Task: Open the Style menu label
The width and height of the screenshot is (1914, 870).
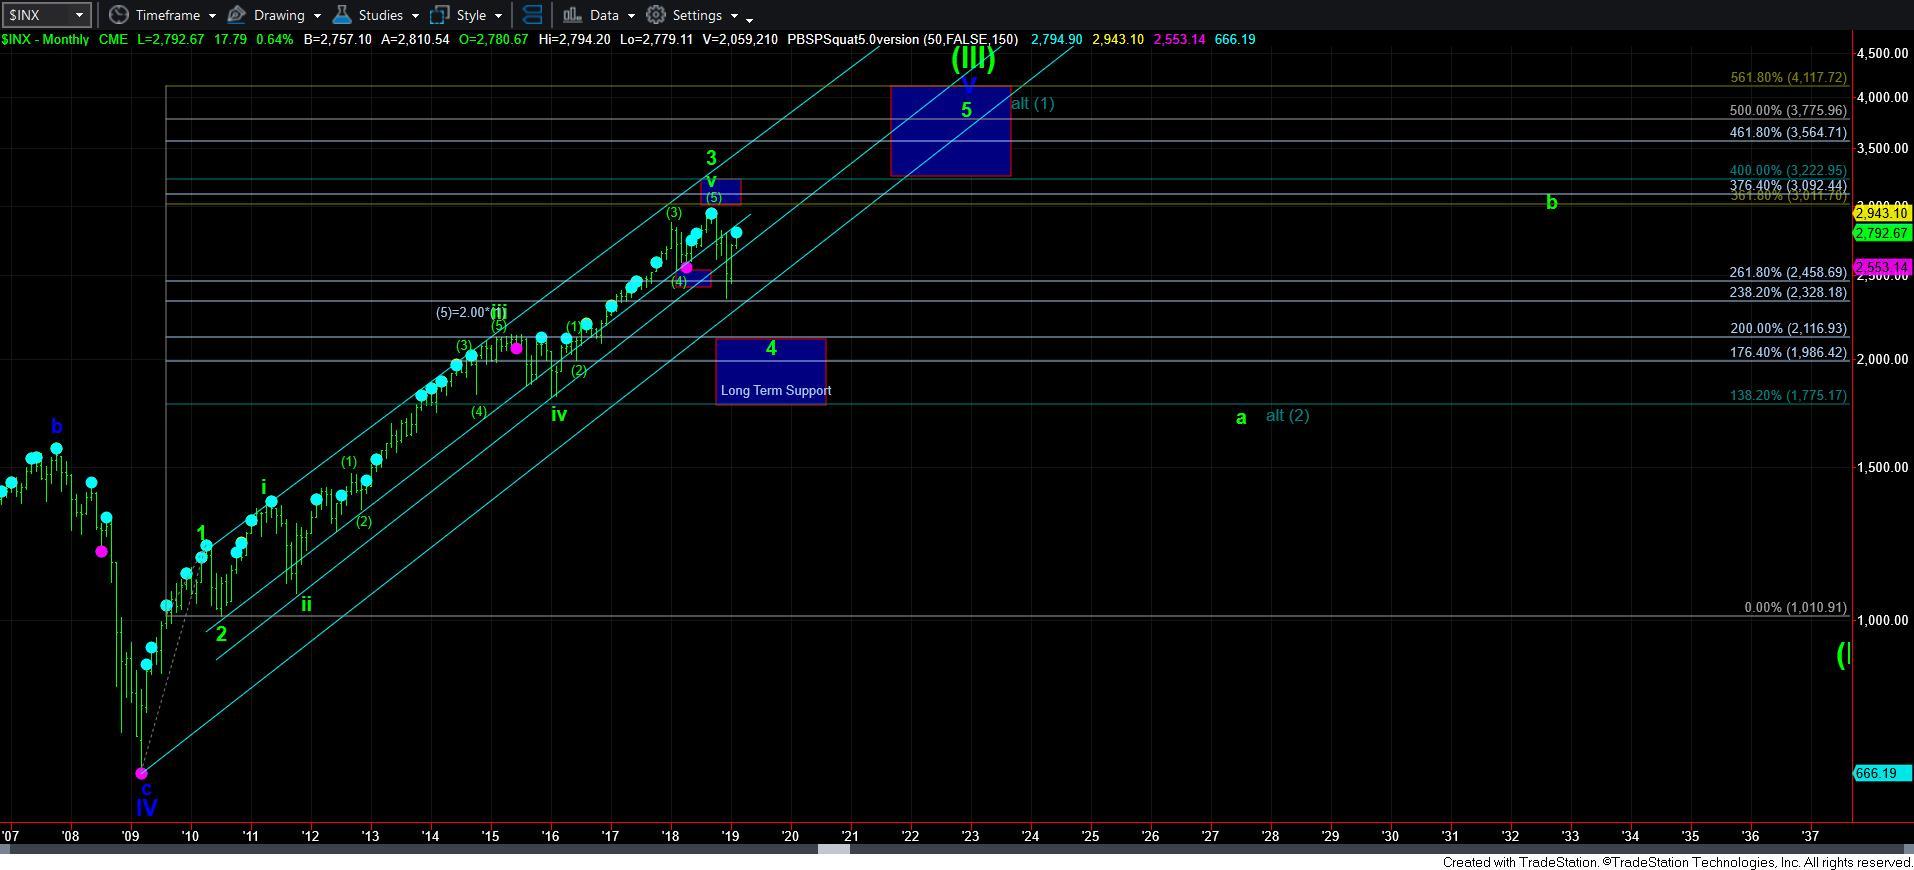Action: 470,15
